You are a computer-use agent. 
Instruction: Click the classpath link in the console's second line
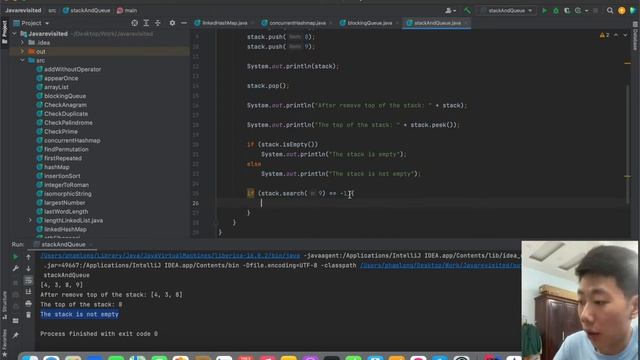(x=440, y=266)
